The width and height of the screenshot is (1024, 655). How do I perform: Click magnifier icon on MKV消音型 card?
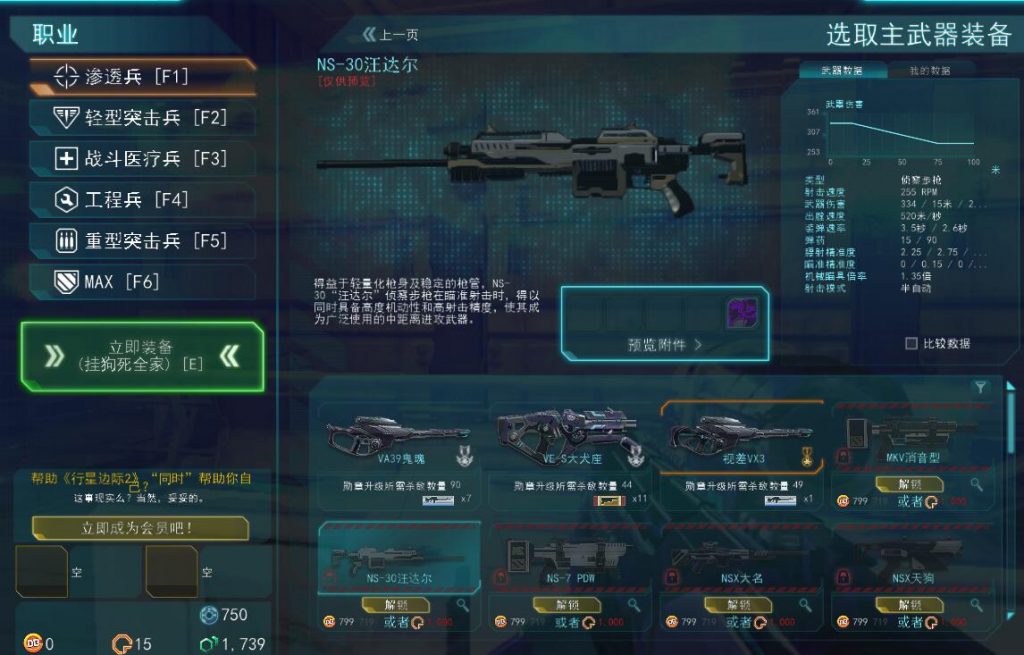pyautogui.click(x=976, y=485)
